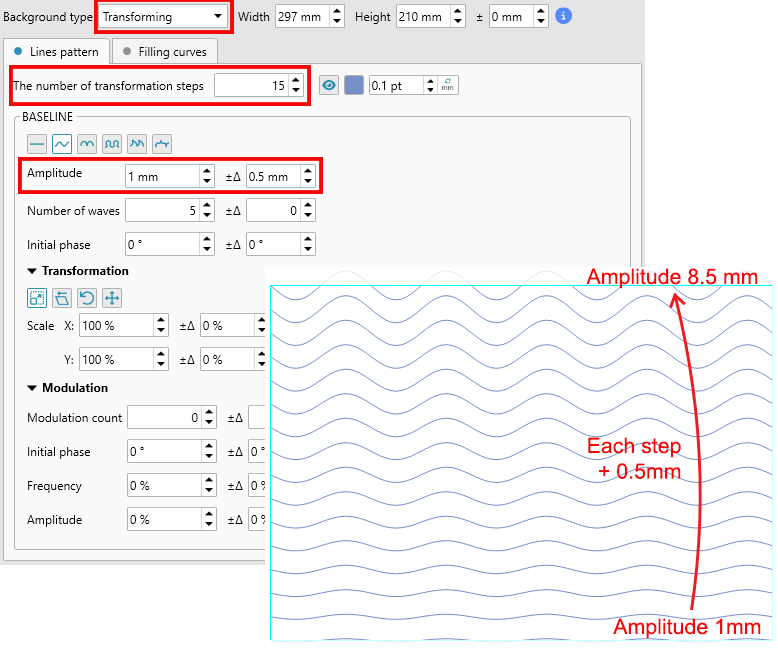Screen dimensions: 778x648
Task: Click the Amplitude 1 mm input field
Action: pos(161,177)
